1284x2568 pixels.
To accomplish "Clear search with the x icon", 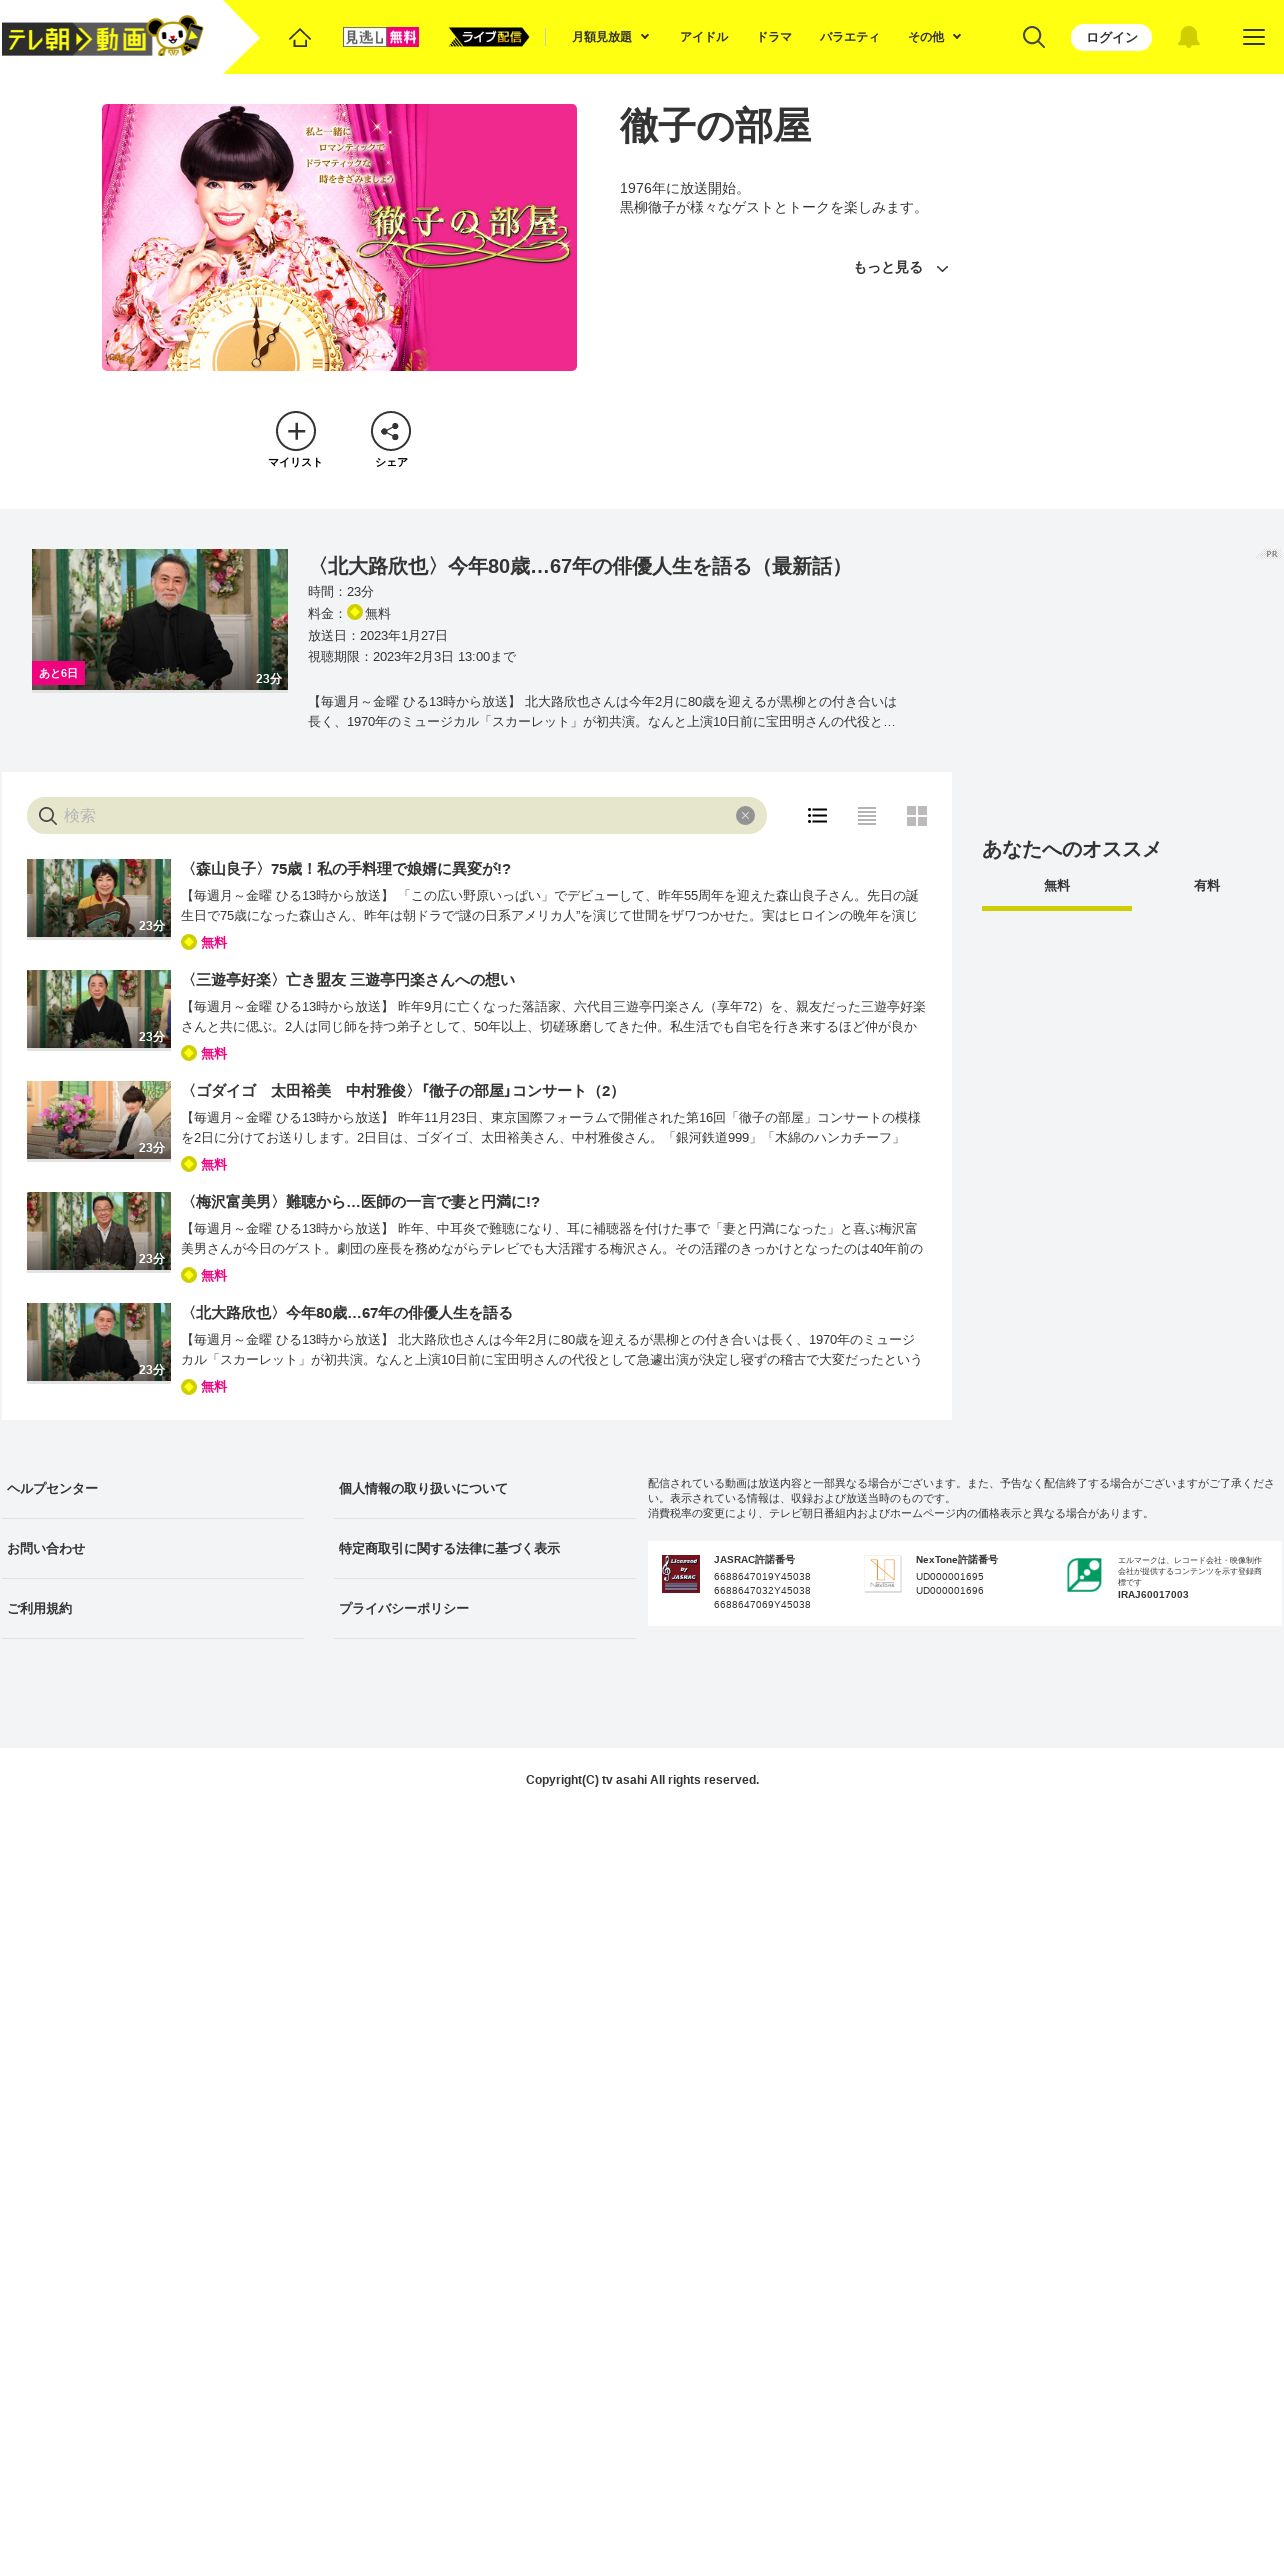I will tap(745, 815).
